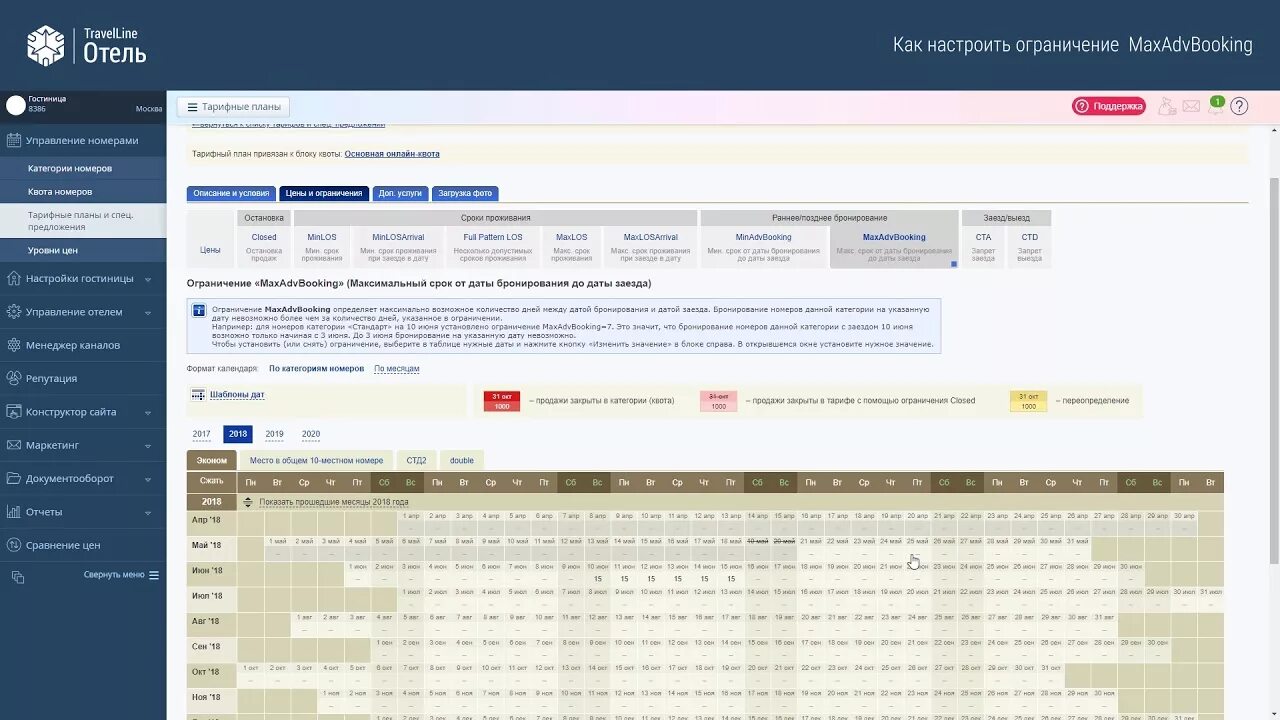Expand Документооборот sidebar section
Image resolution: width=1280 pixels, height=720 pixels.
pyautogui.click(x=83, y=479)
